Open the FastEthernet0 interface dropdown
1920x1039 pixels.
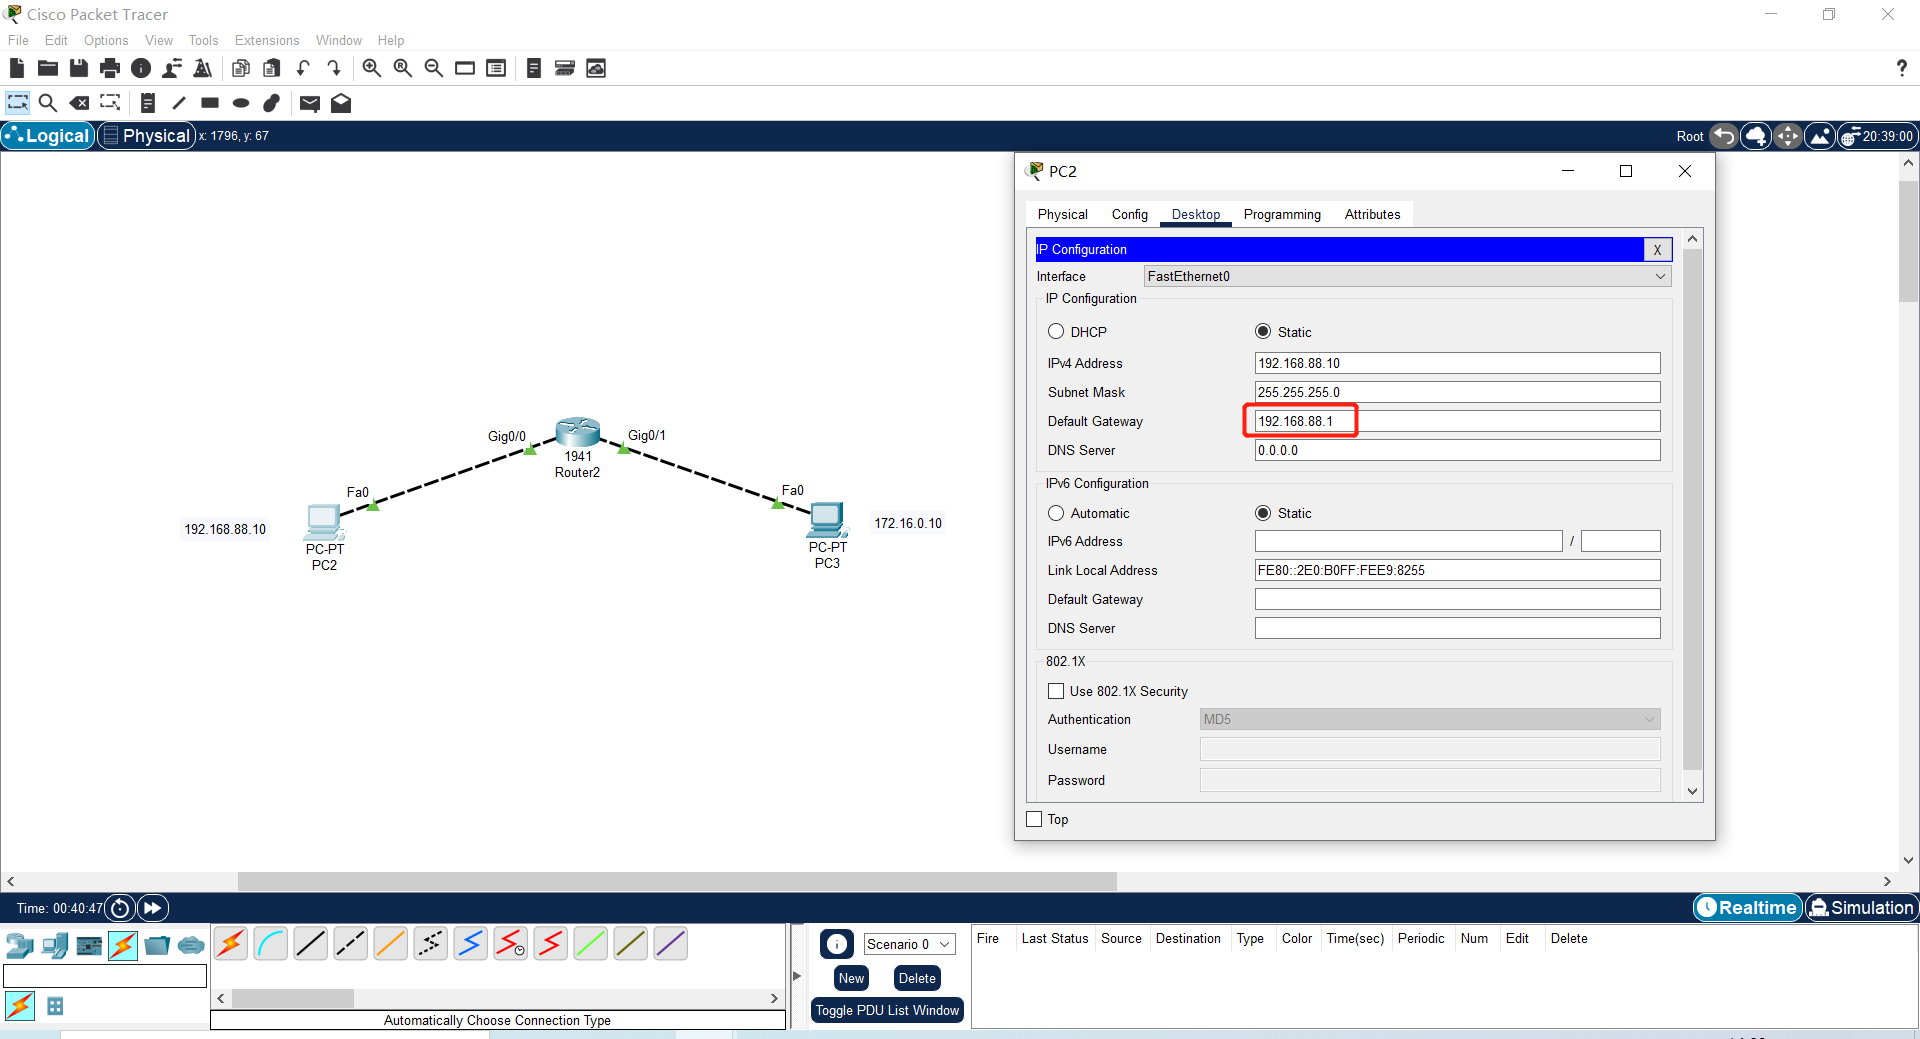pyautogui.click(x=1407, y=276)
